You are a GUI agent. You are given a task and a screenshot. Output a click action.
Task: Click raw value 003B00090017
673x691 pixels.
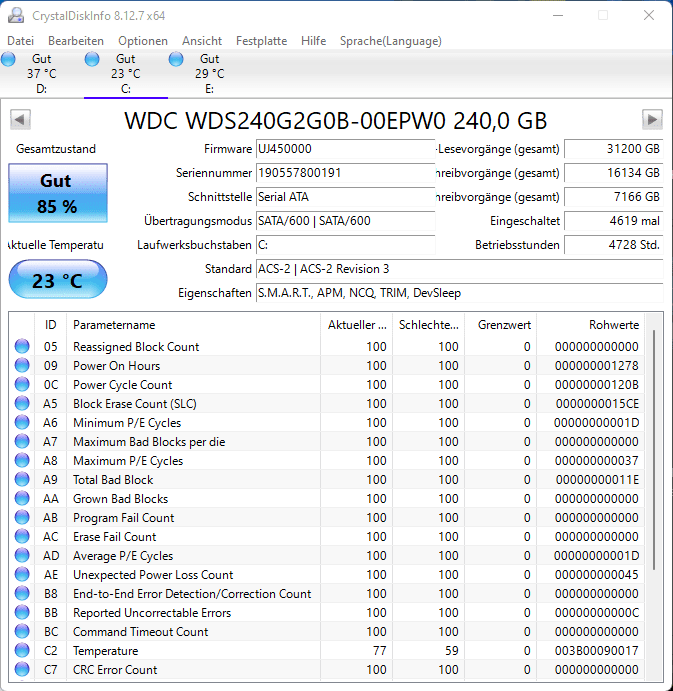click(596, 651)
